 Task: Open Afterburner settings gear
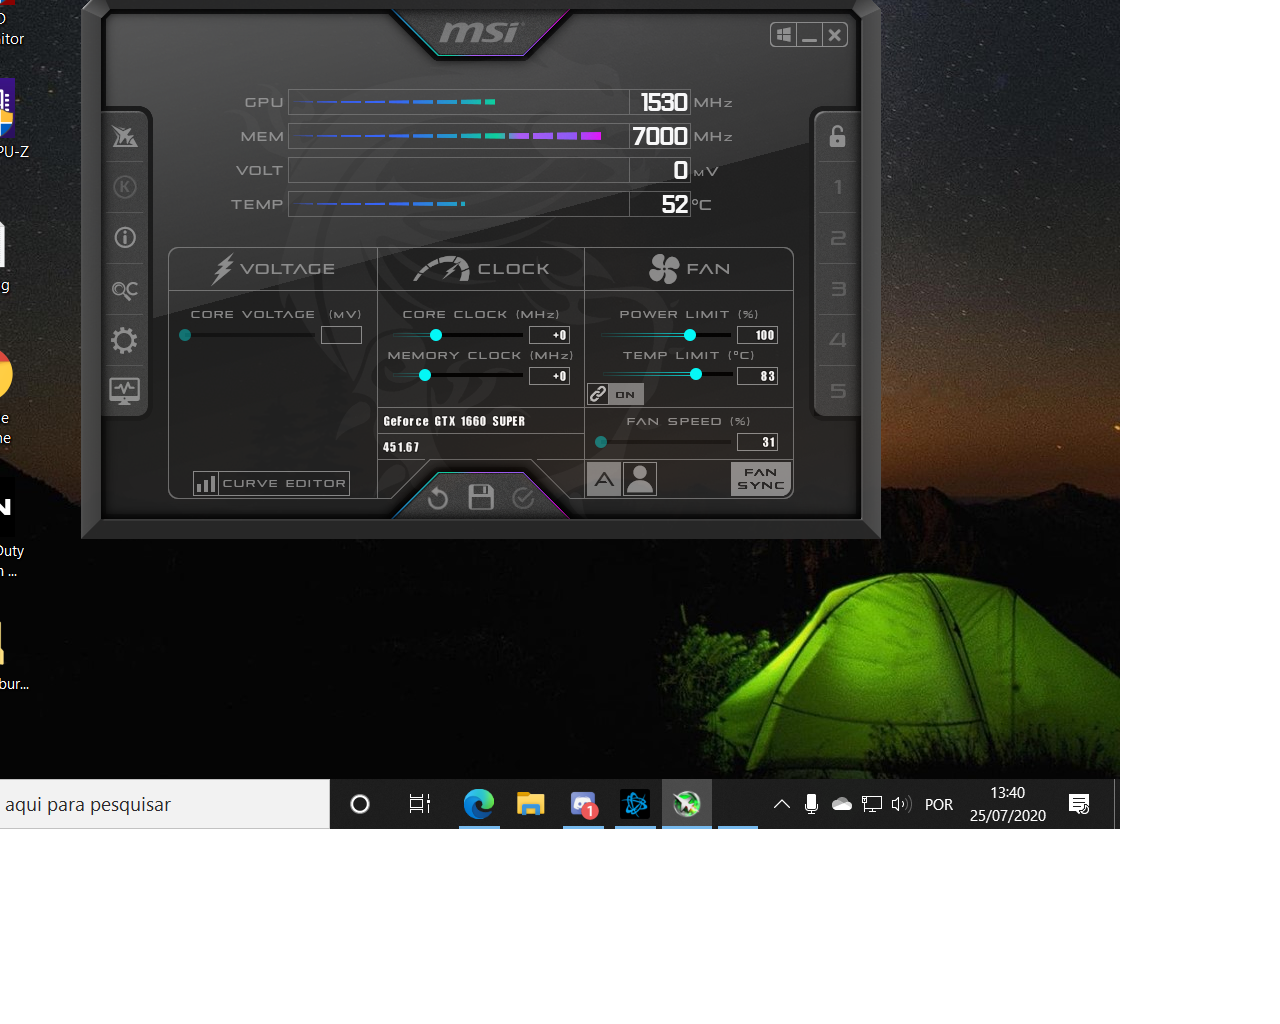coord(125,341)
